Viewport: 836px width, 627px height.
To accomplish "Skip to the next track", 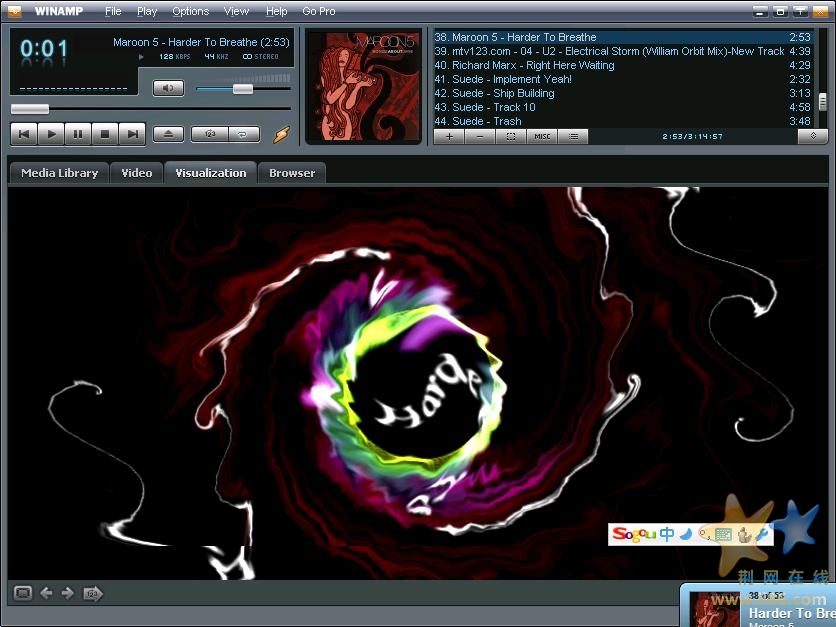I will tap(132, 134).
